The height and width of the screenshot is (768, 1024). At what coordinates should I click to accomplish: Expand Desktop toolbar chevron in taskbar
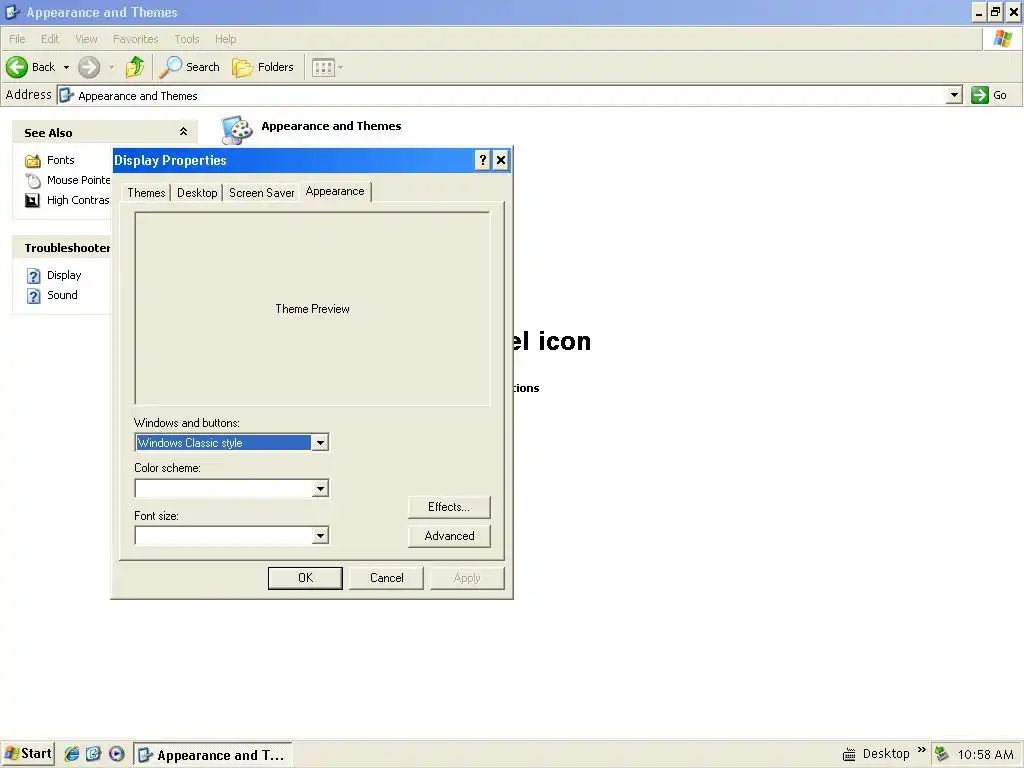coord(921,750)
